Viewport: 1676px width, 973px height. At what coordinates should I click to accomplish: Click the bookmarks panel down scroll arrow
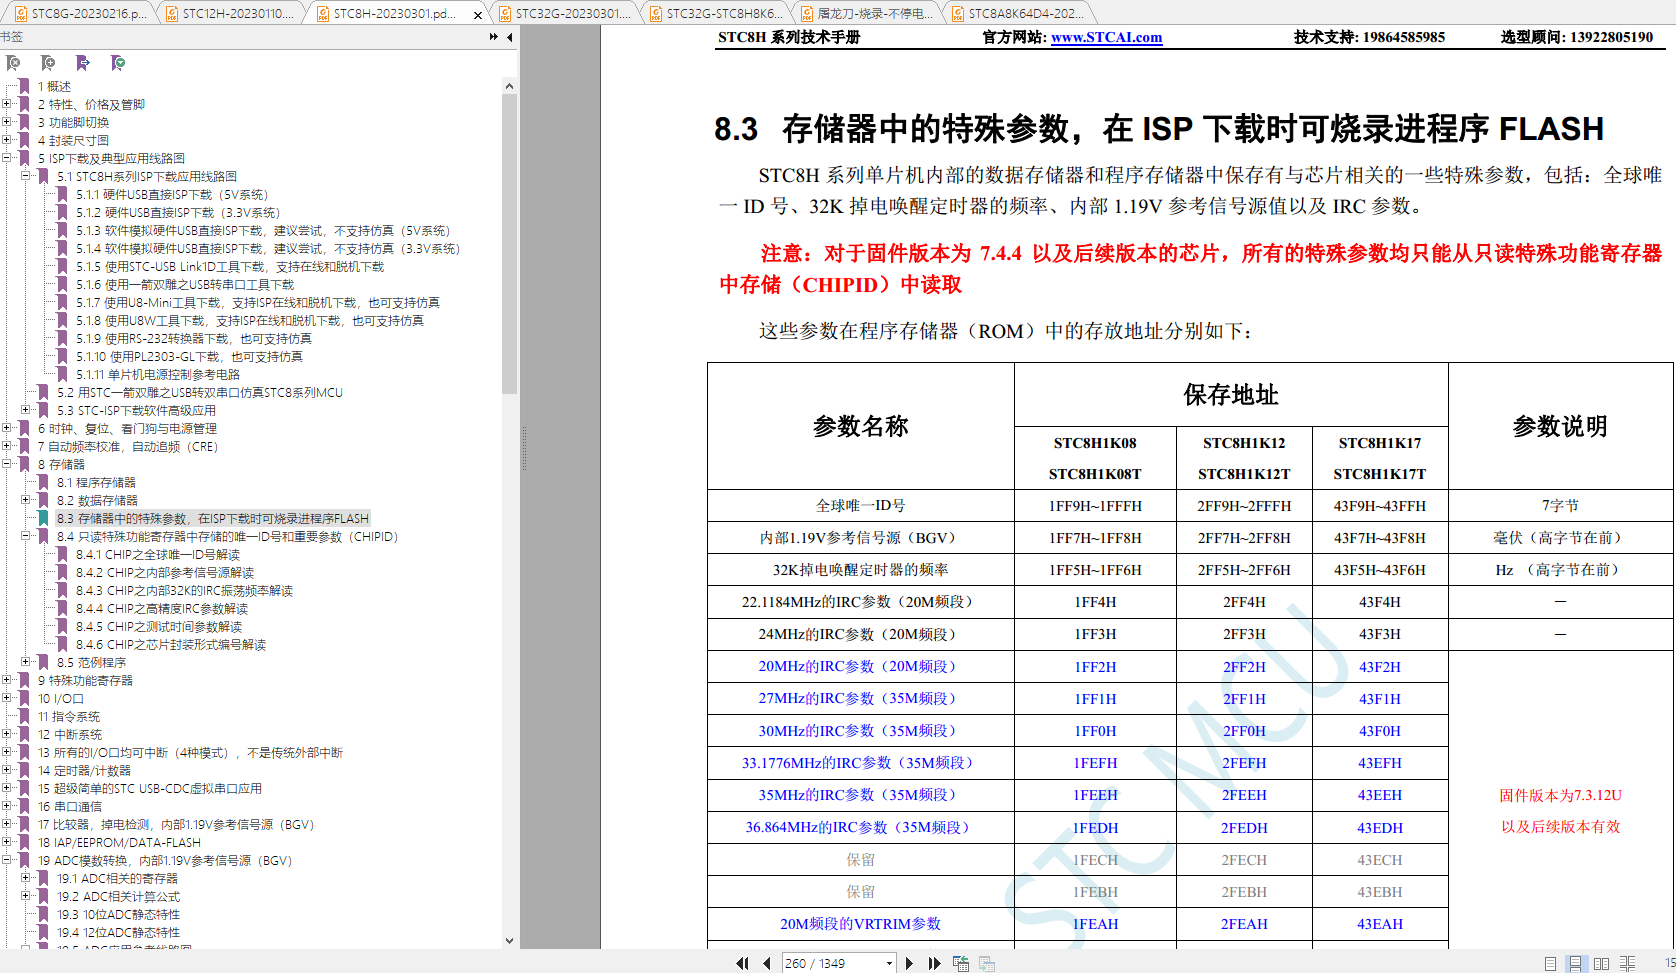(509, 940)
